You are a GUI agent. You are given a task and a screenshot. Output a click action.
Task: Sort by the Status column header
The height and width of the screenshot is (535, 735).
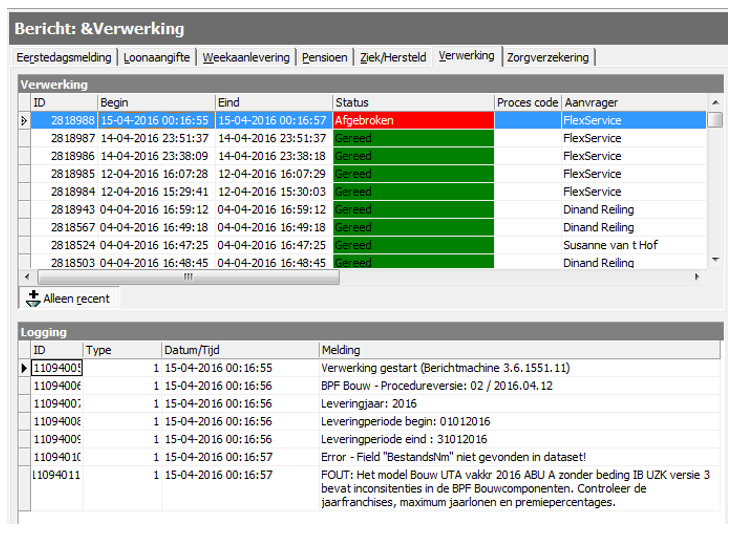pos(412,102)
